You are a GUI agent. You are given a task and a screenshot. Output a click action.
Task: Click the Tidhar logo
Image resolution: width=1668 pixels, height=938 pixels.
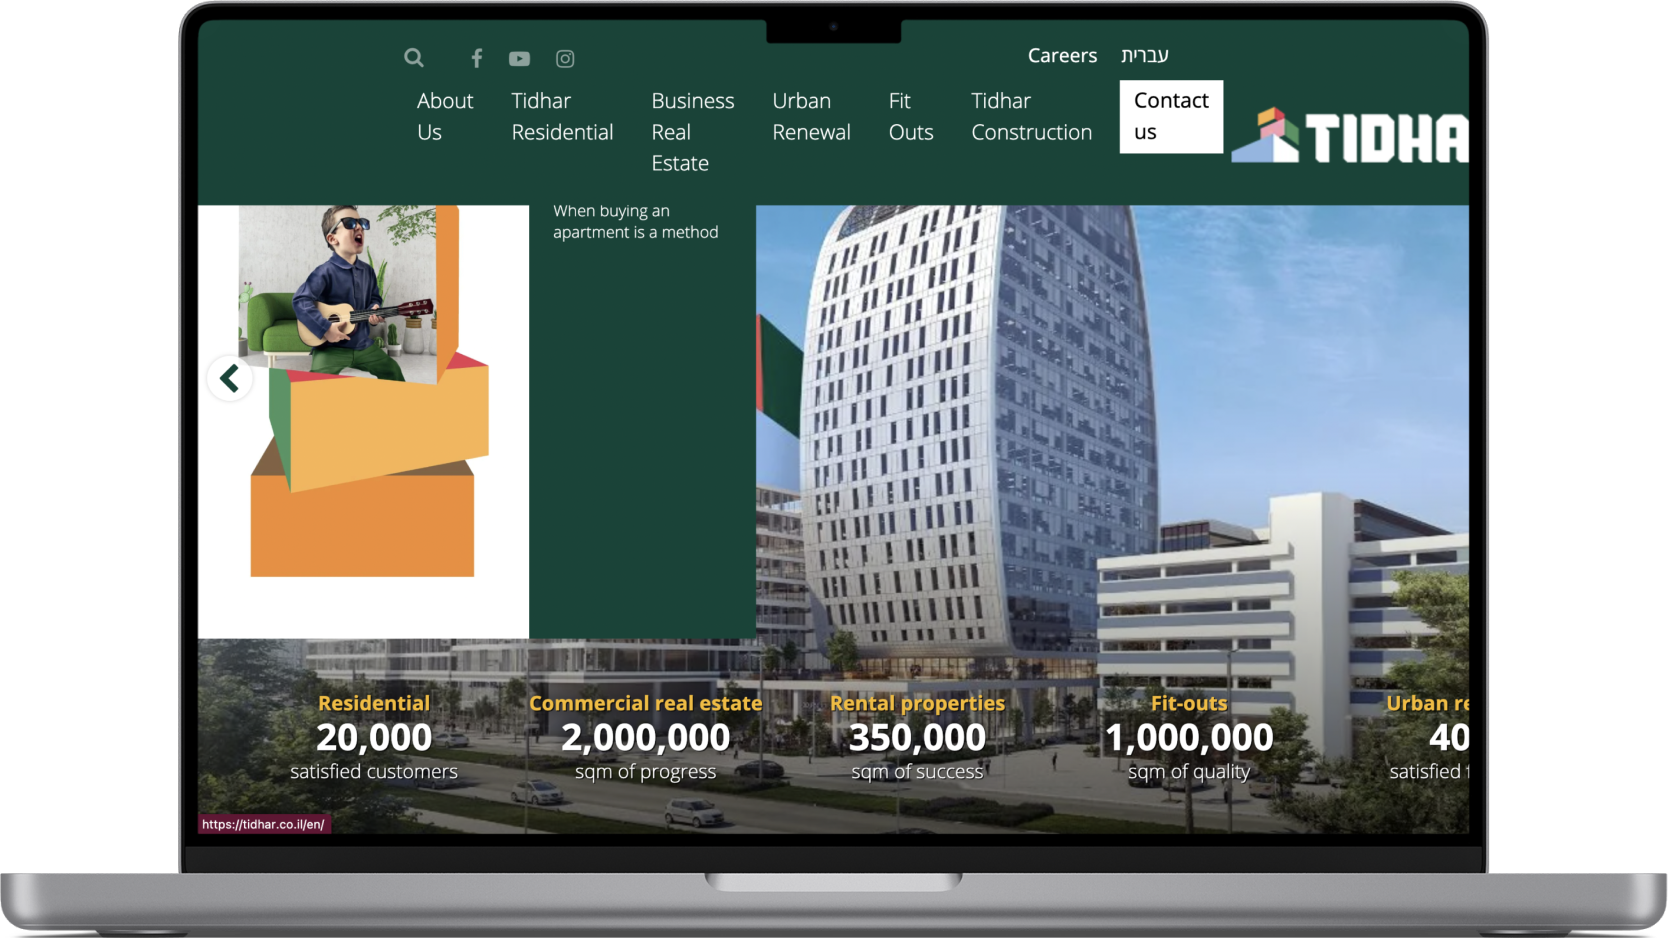pos(1350,135)
